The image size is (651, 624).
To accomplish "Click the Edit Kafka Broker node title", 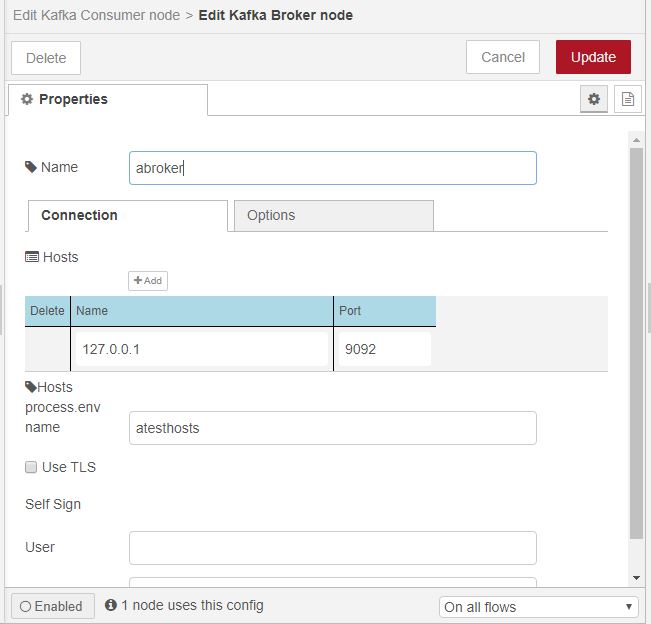I will (276, 15).
